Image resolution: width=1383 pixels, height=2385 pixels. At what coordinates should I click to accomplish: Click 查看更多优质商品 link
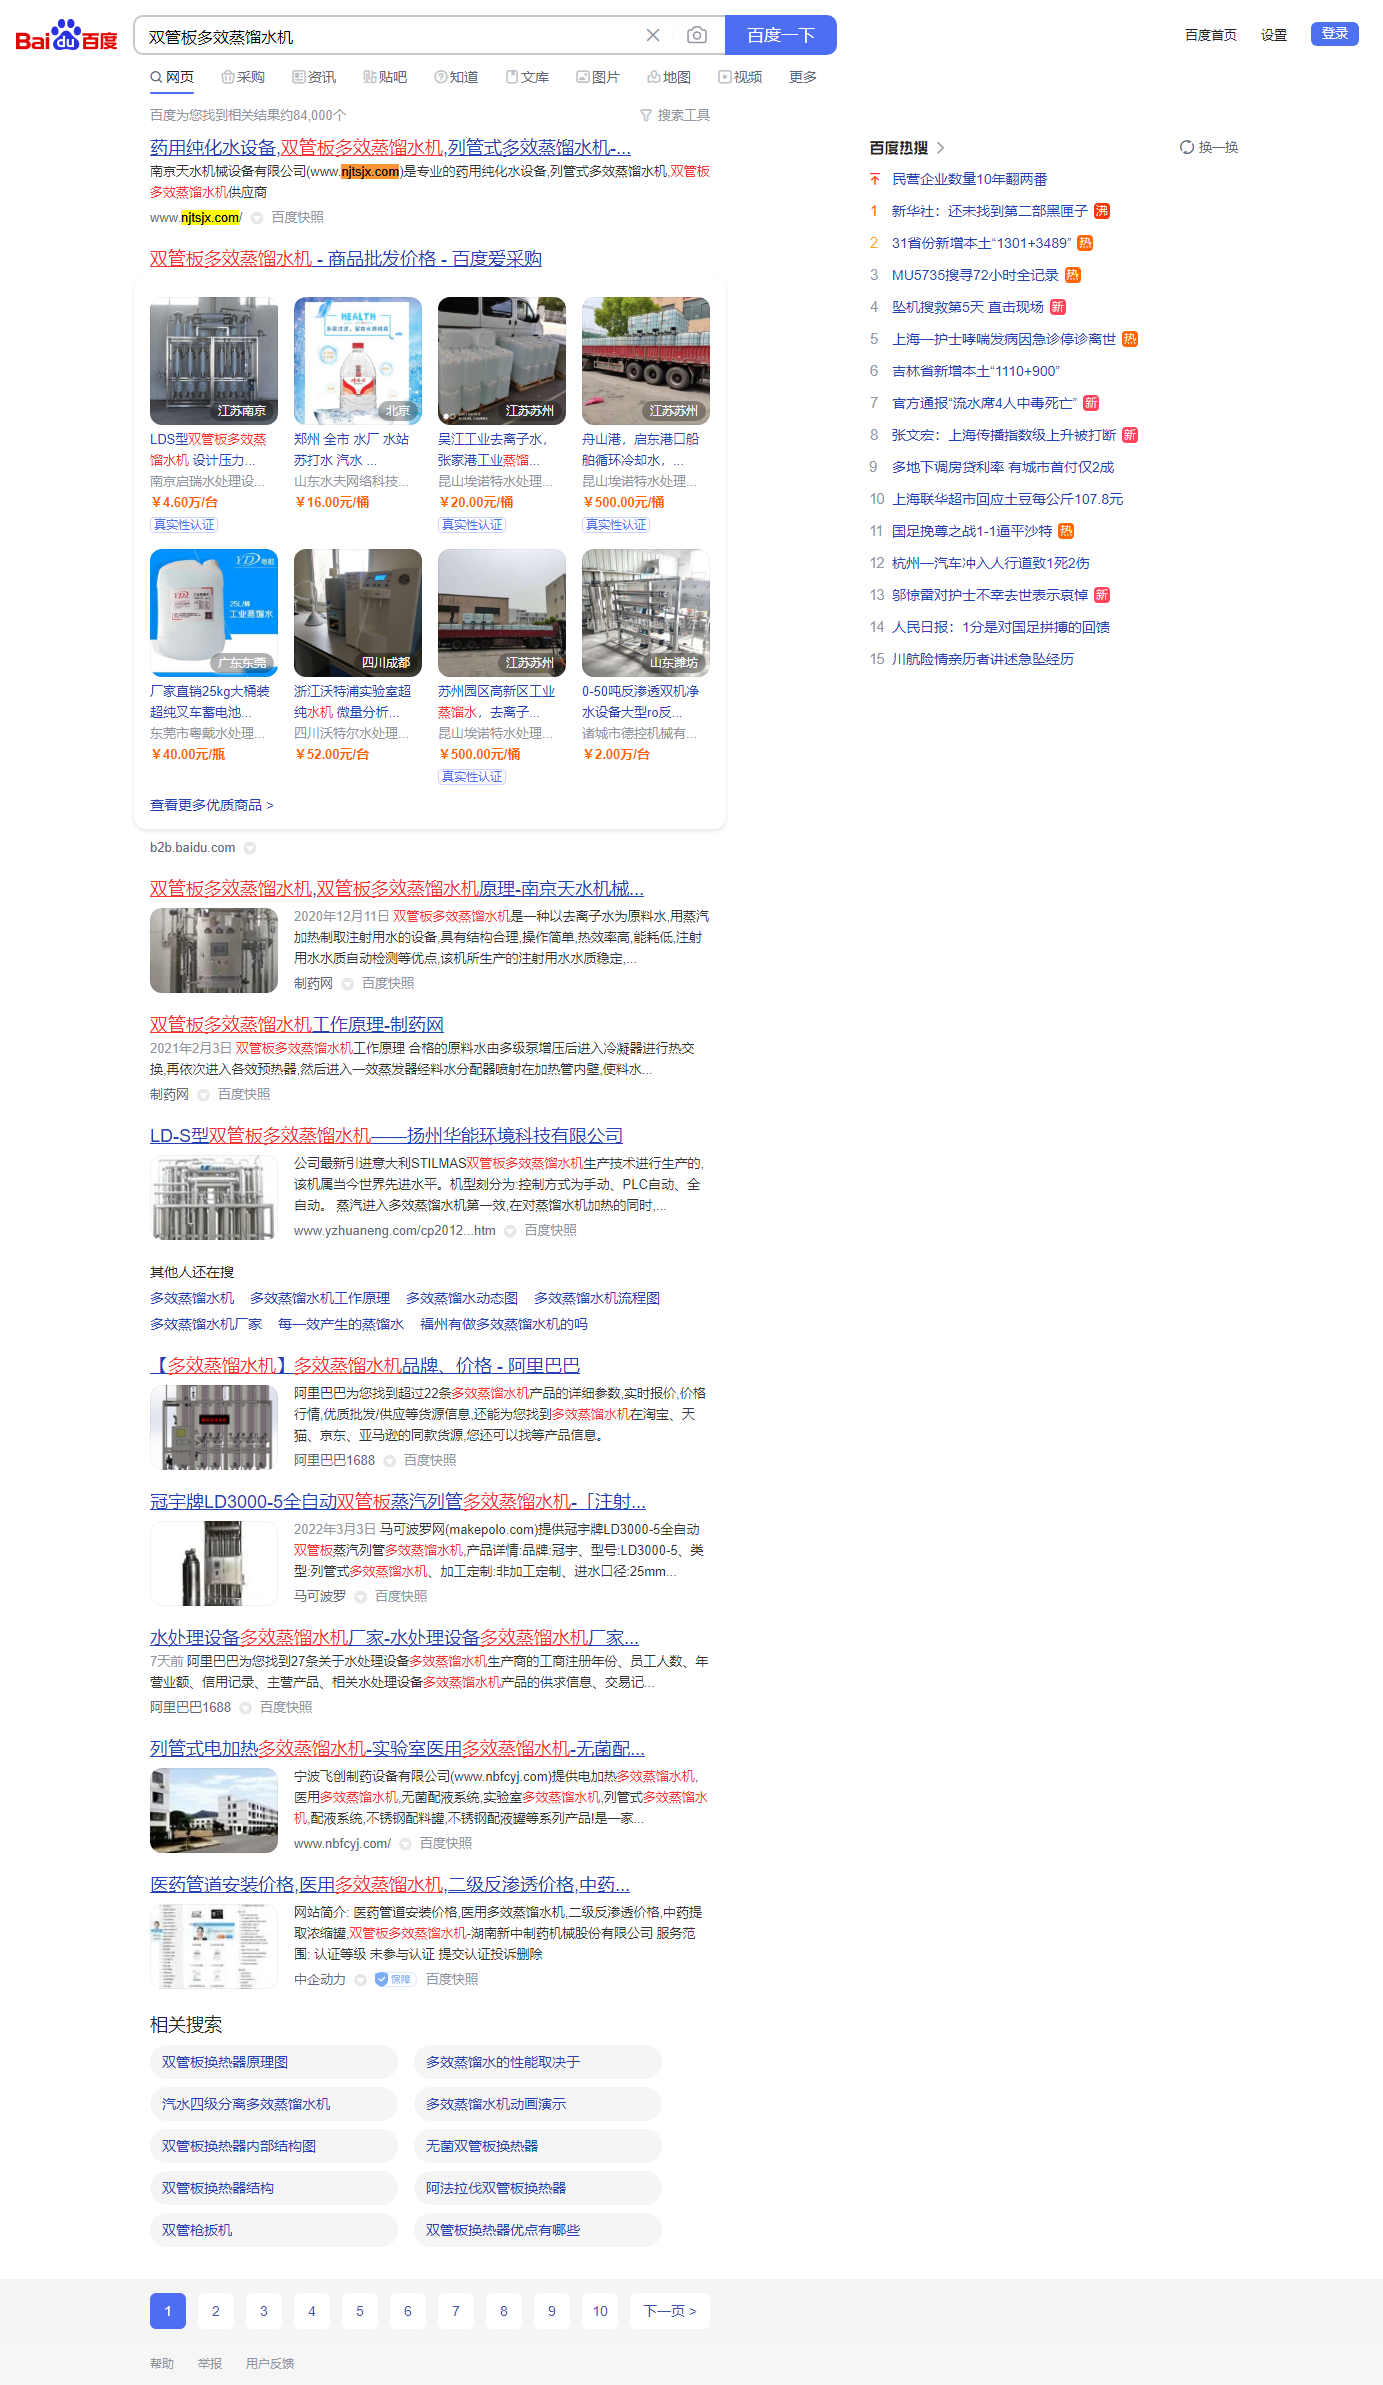(212, 805)
